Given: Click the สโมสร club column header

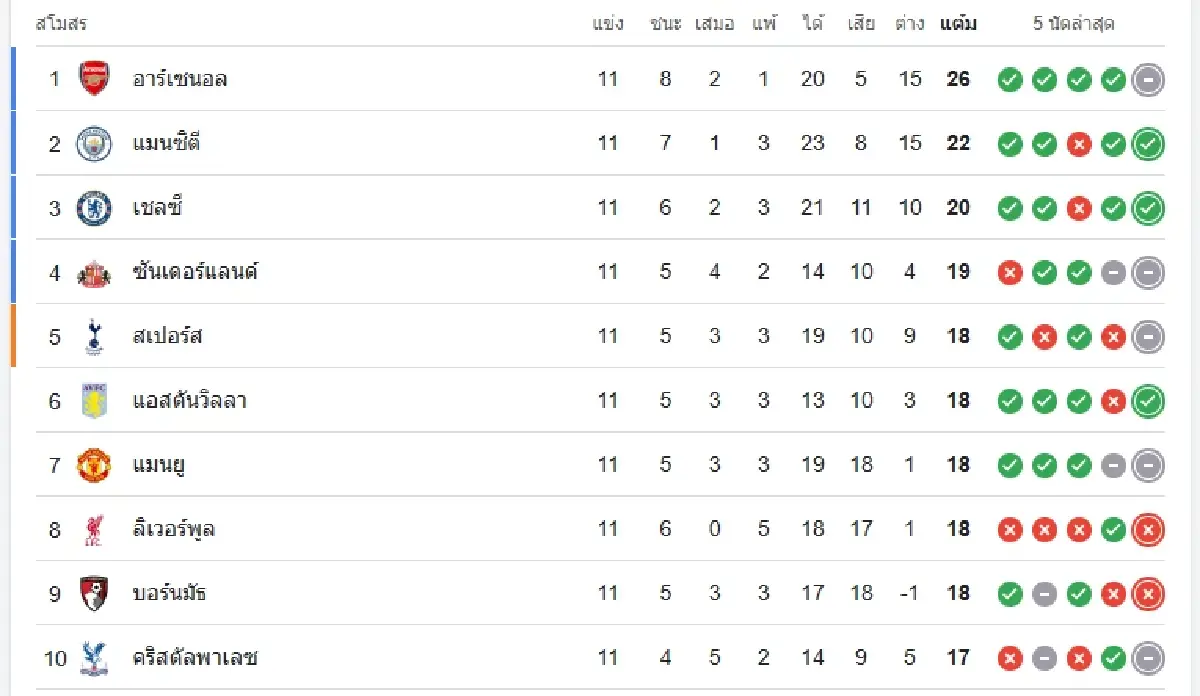Looking at the screenshot, I should [x=61, y=24].
